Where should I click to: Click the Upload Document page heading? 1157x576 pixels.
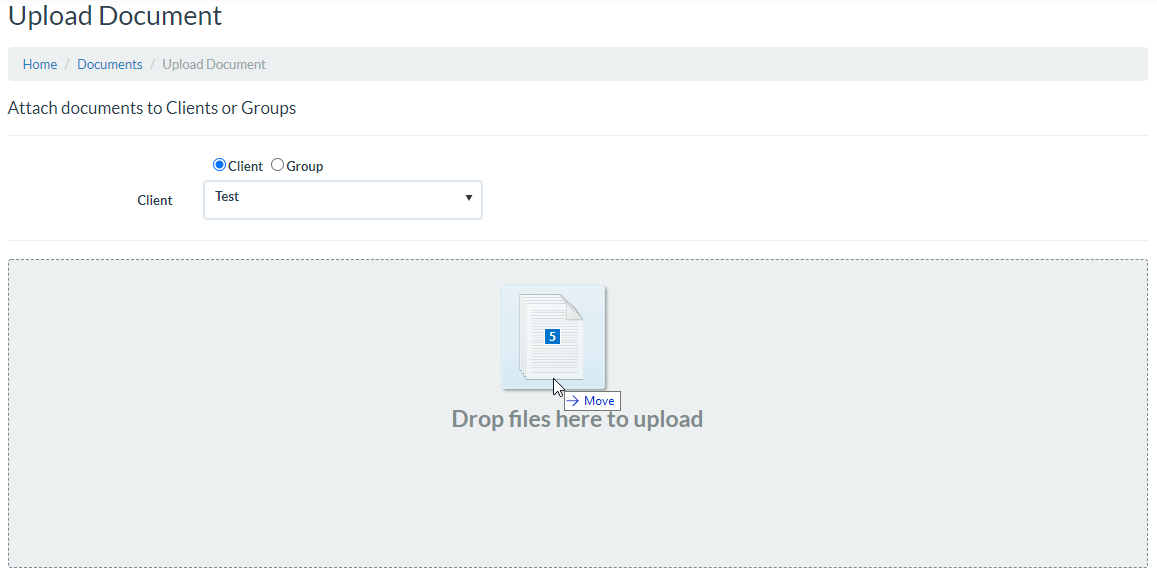(x=115, y=16)
